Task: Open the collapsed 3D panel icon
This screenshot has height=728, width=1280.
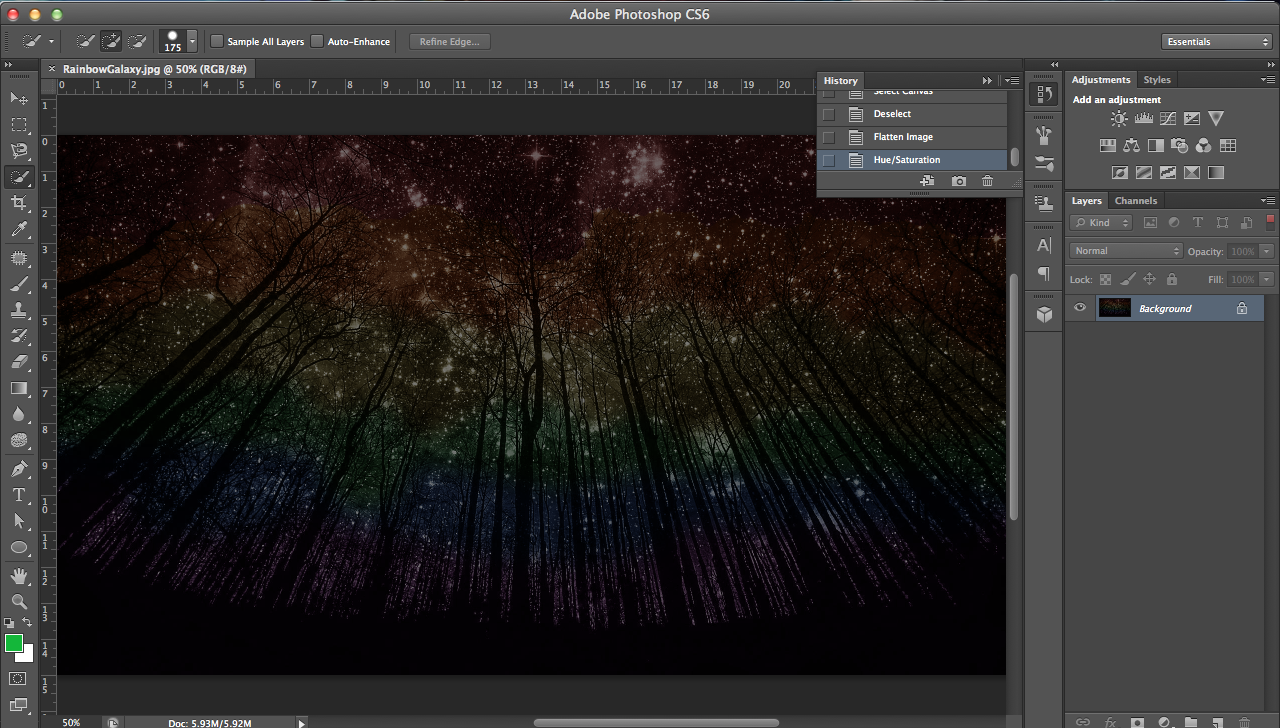Action: (x=1044, y=314)
